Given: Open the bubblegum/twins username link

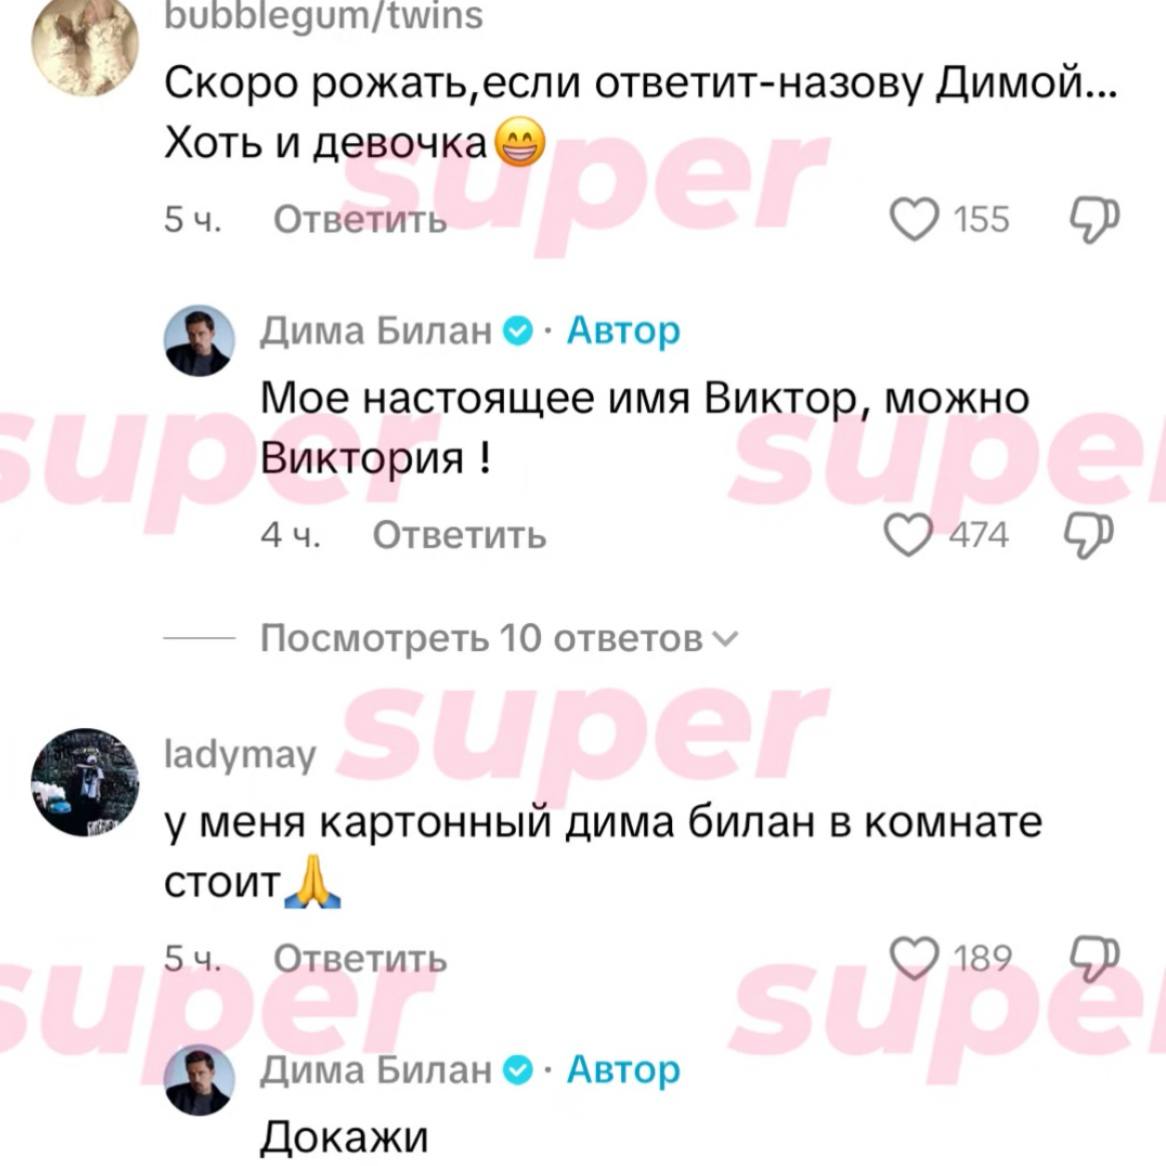Looking at the screenshot, I should 323,16.
